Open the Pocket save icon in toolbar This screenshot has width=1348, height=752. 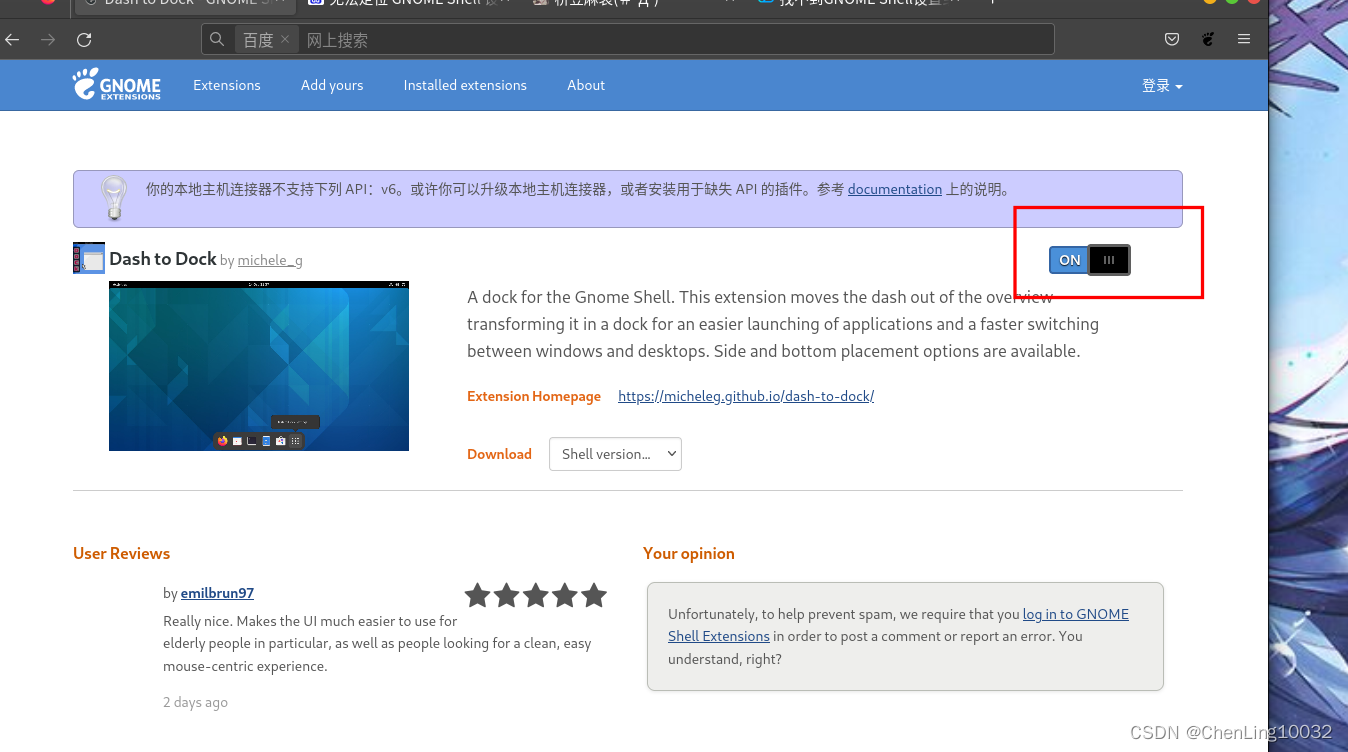(x=1172, y=39)
